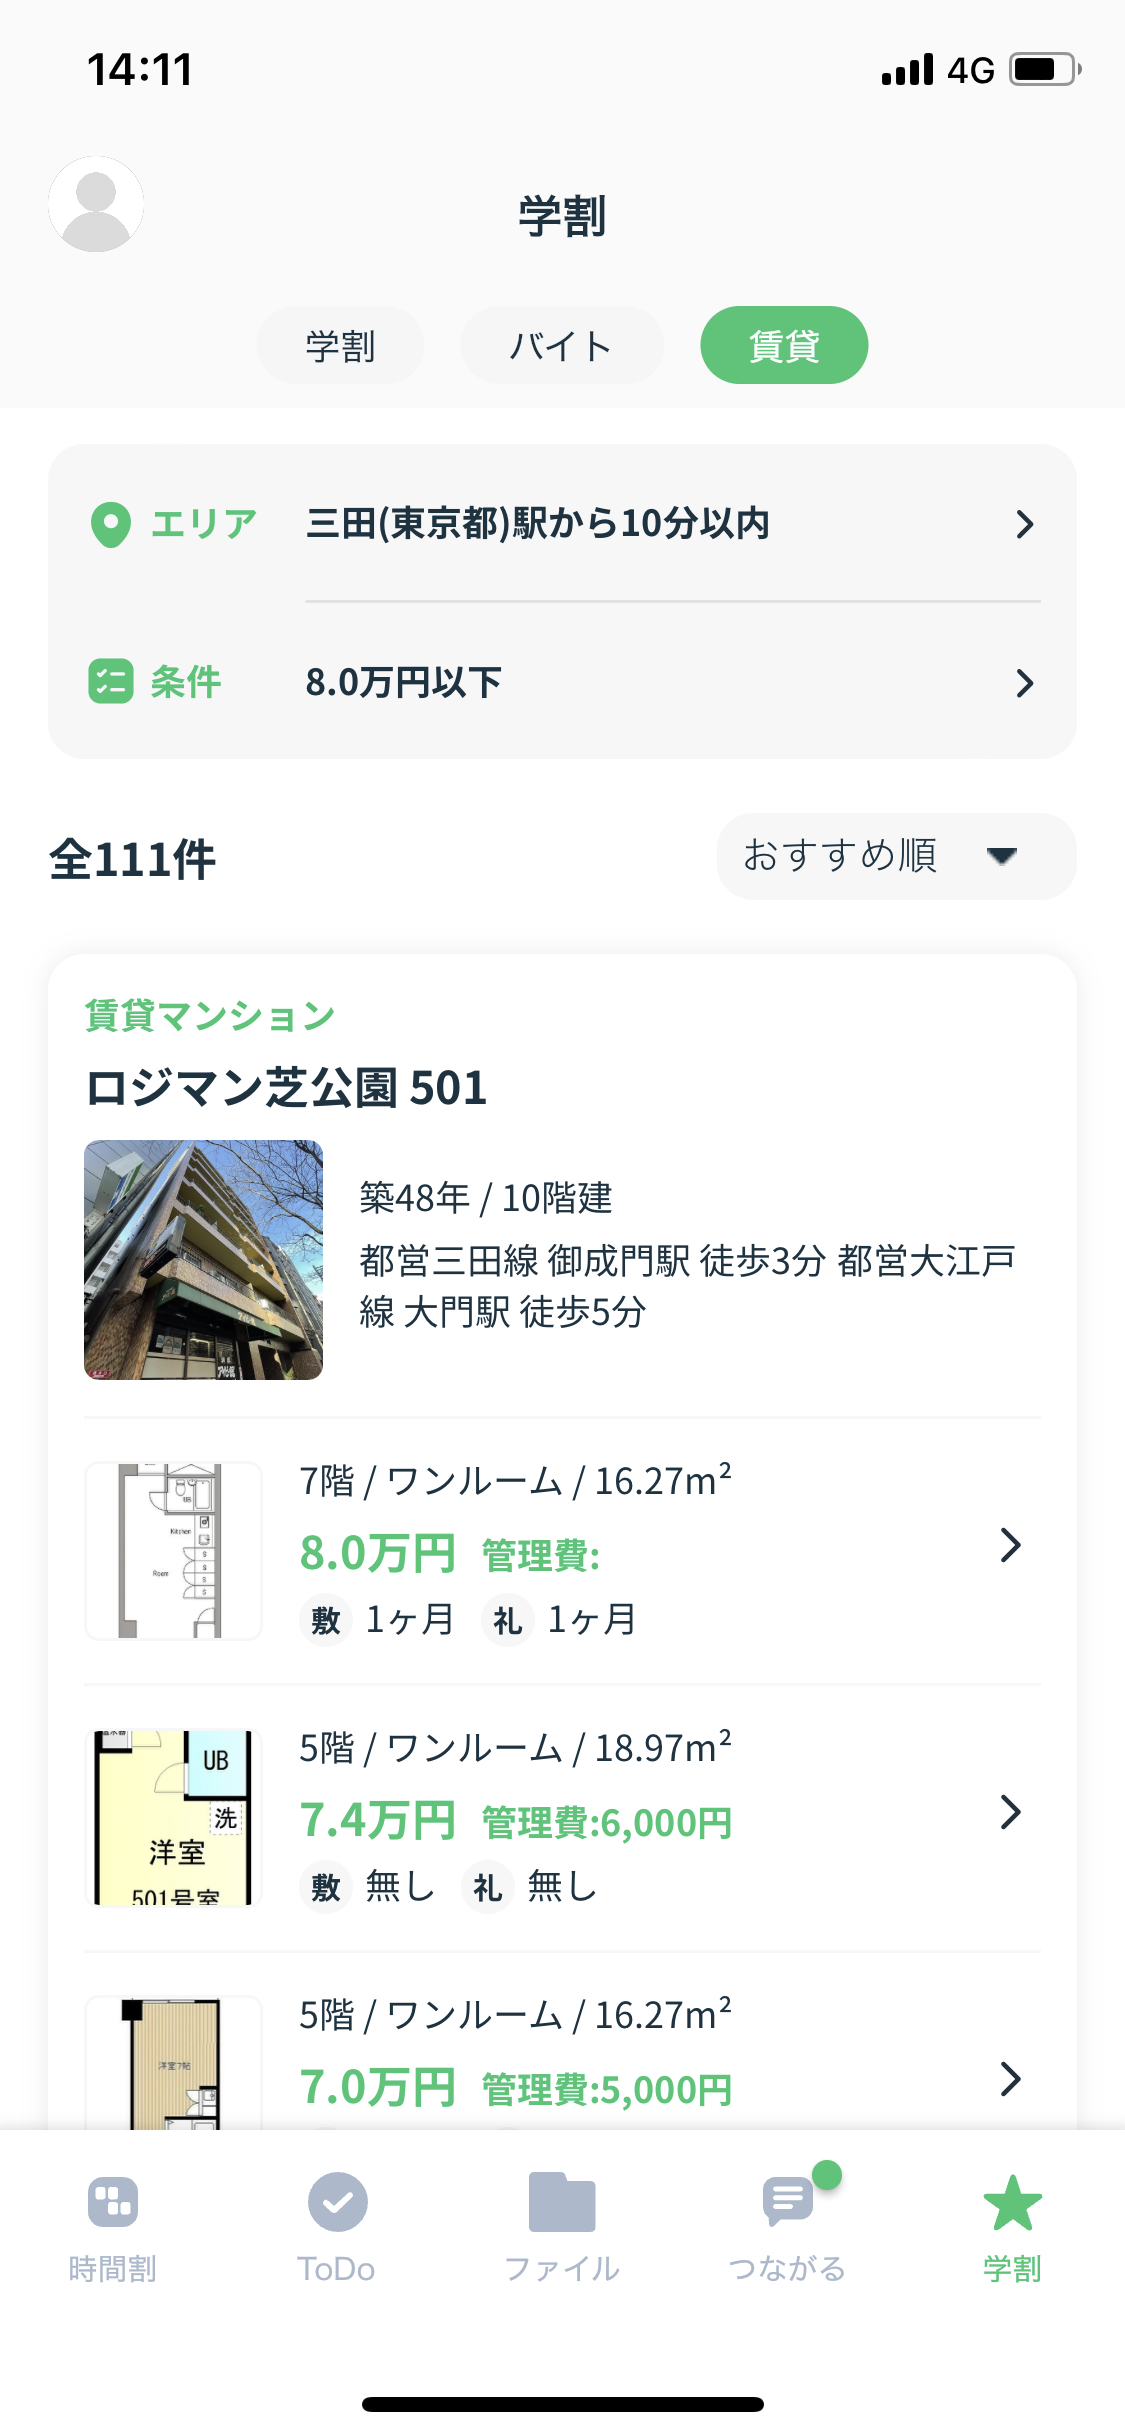View the ロジマン芝公園 building photo
The height and width of the screenshot is (2436, 1125).
203,1260
